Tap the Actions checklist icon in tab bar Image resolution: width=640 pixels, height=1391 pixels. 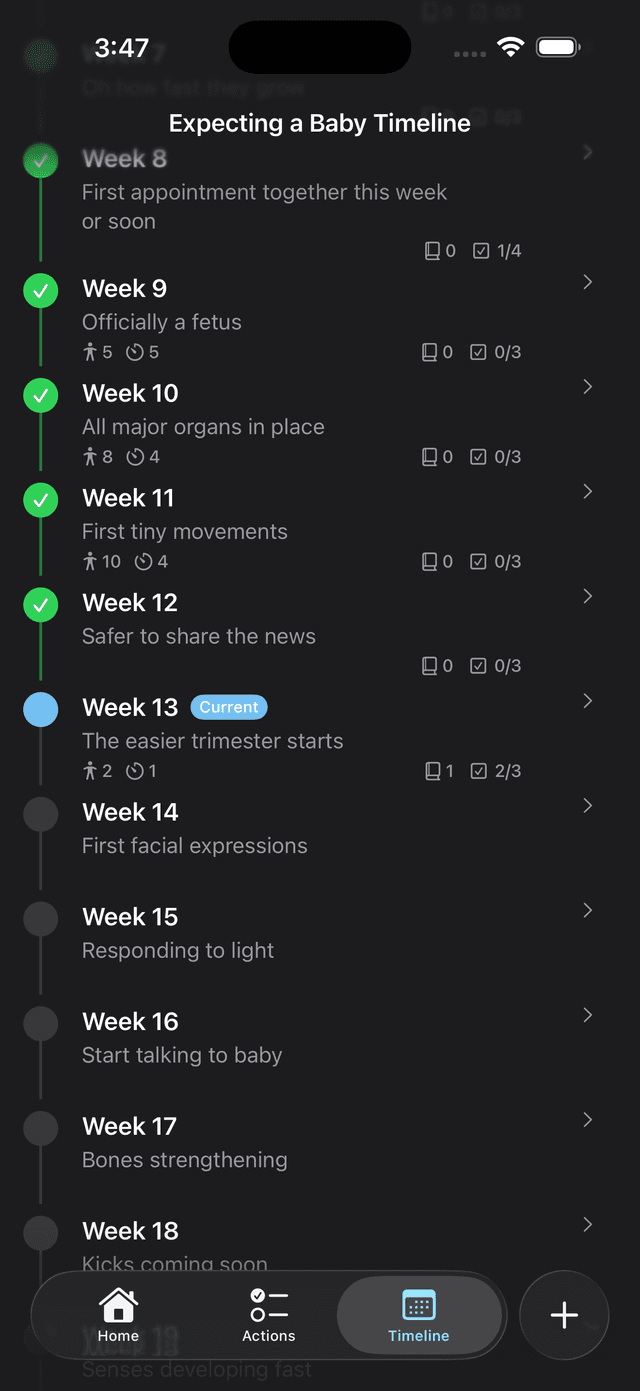pos(268,1303)
